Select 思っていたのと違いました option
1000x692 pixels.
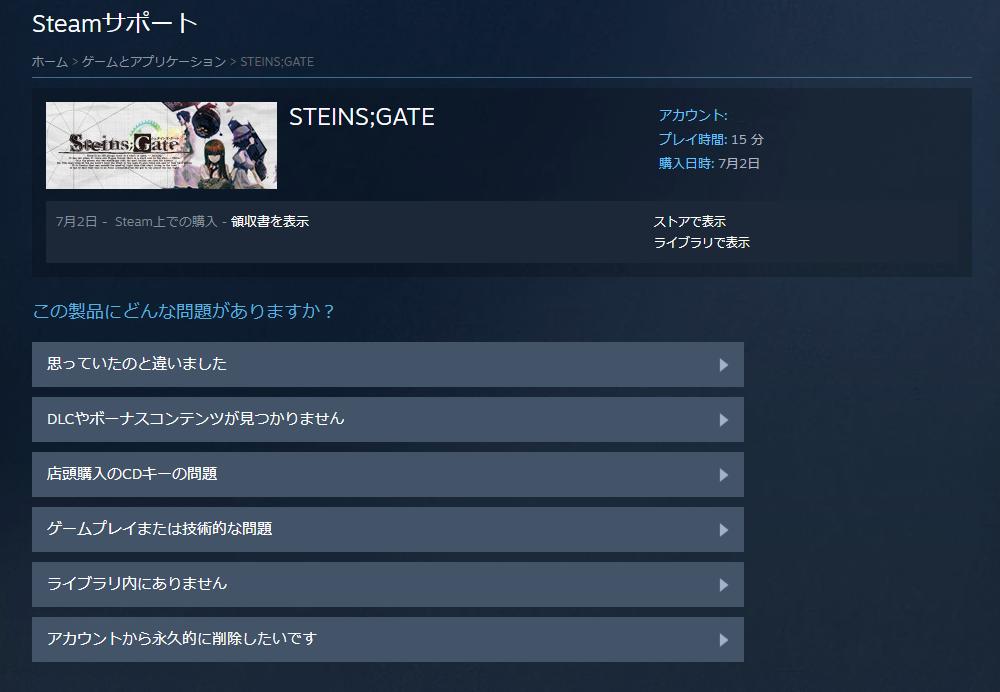click(388, 364)
